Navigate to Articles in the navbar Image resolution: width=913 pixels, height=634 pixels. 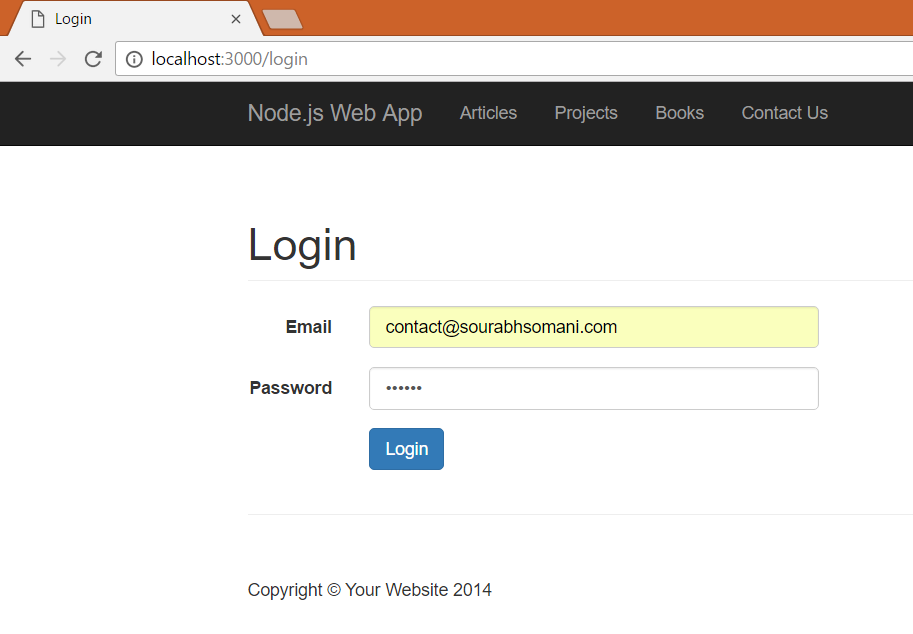(488, 113)
